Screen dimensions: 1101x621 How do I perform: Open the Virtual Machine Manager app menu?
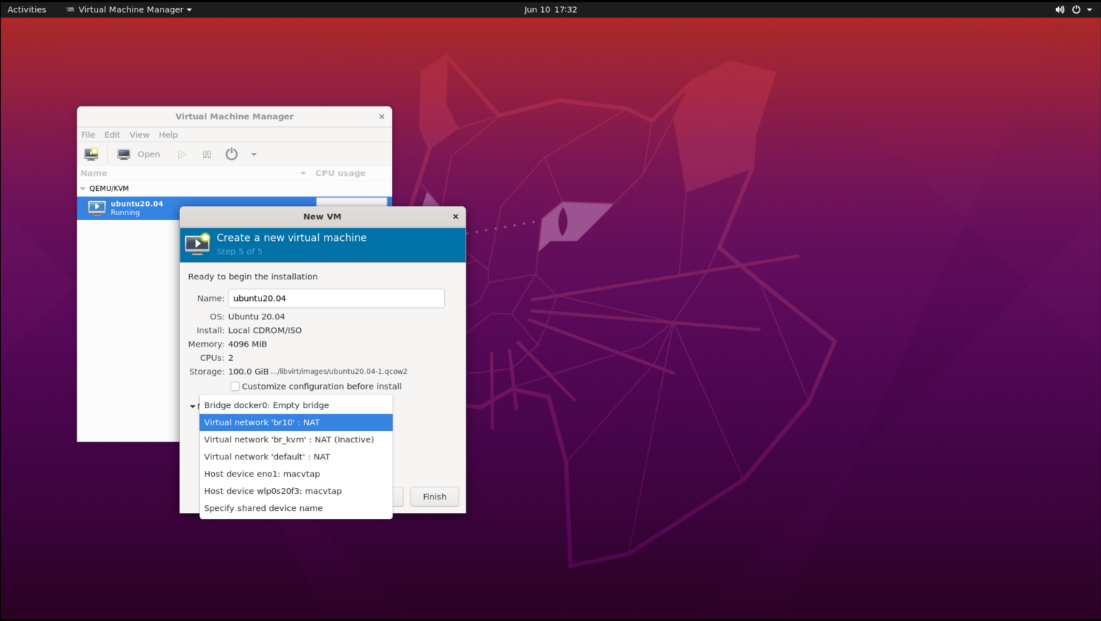(129, 9)
